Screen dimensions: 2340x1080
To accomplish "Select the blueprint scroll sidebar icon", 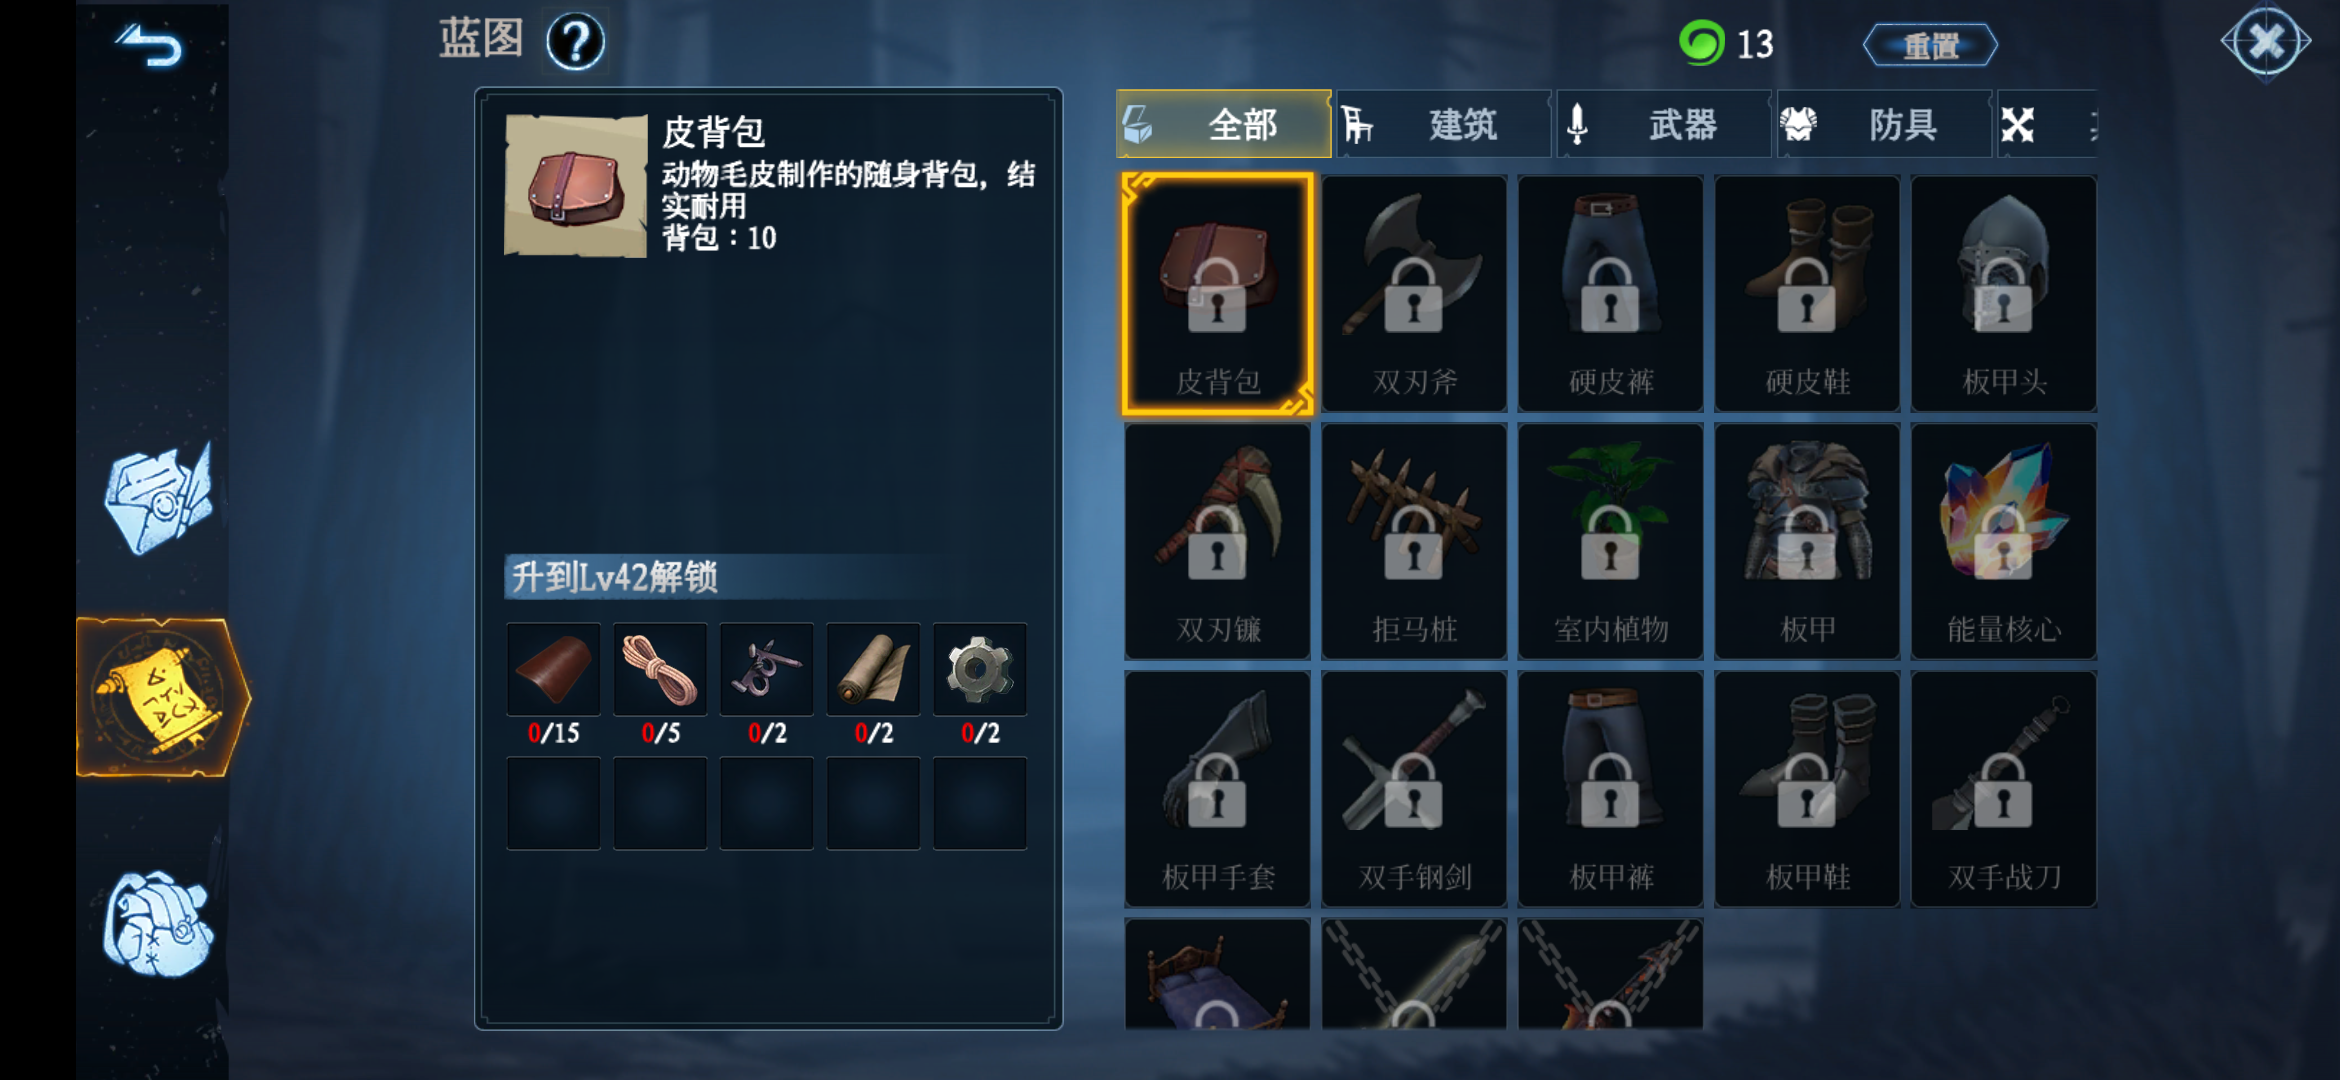I will click(x=162, y=697).
